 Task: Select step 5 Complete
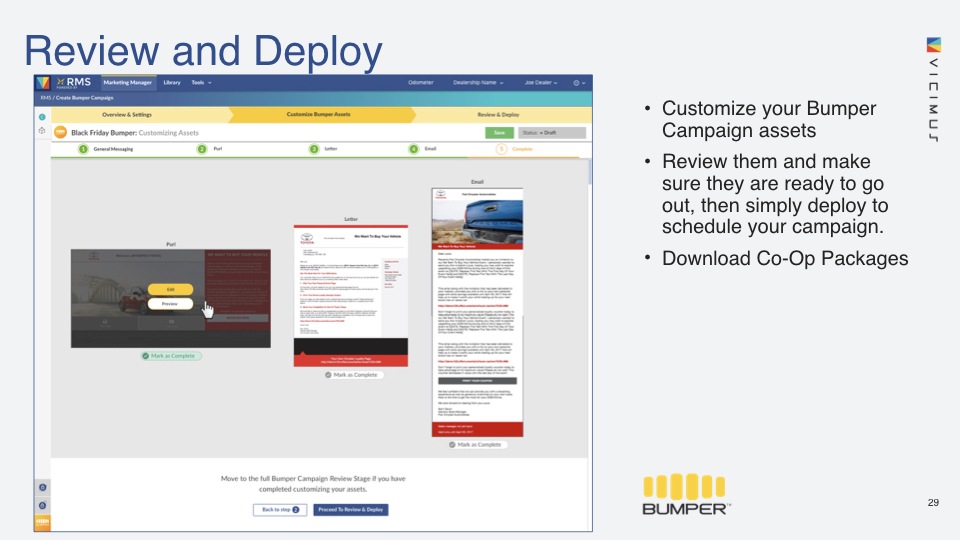(x=514, y=149)
